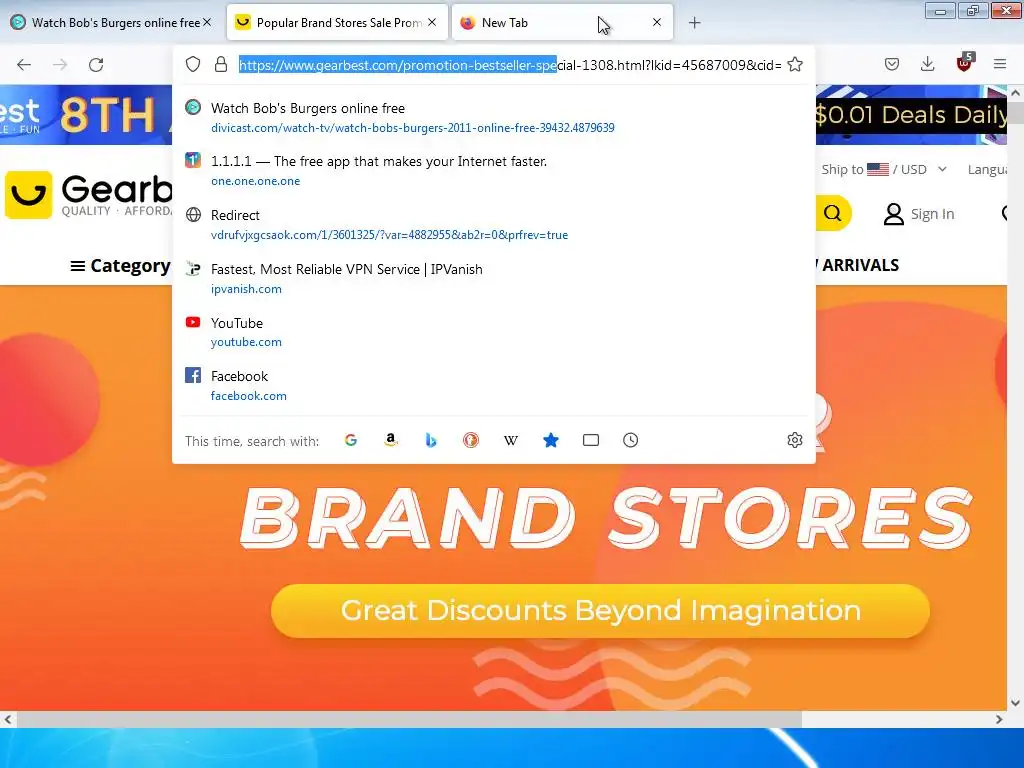This screenshot has height=768, width=1024.
Task: Click the Sign In link
Action: click(x=932, y=214)
